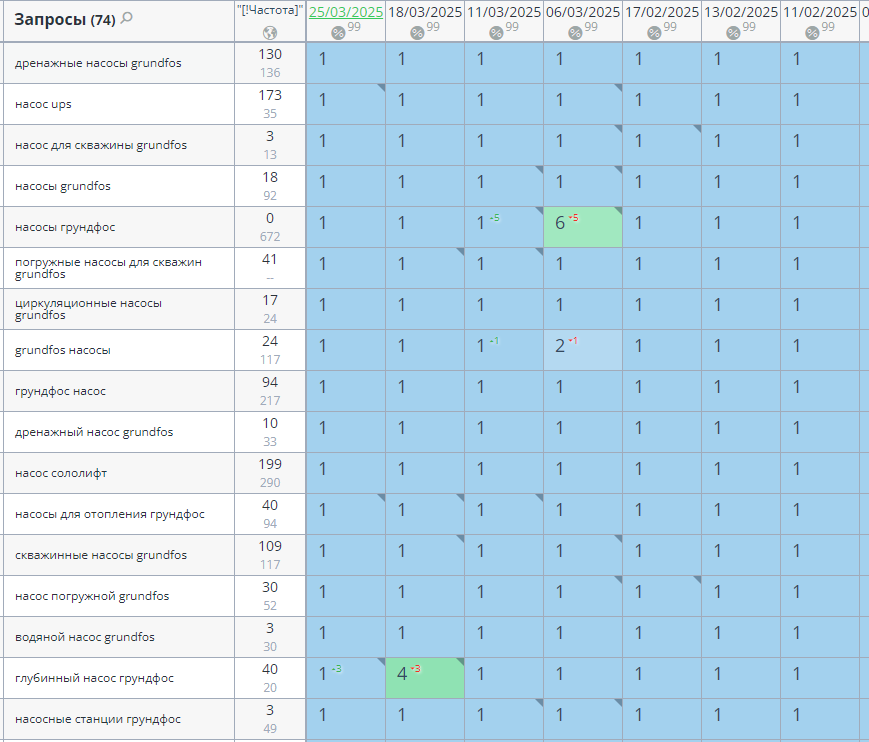The height and width of the screenshot is (742, 869).
Task: Click the percent icon under 25/03/2025
Action: [338, 33]
